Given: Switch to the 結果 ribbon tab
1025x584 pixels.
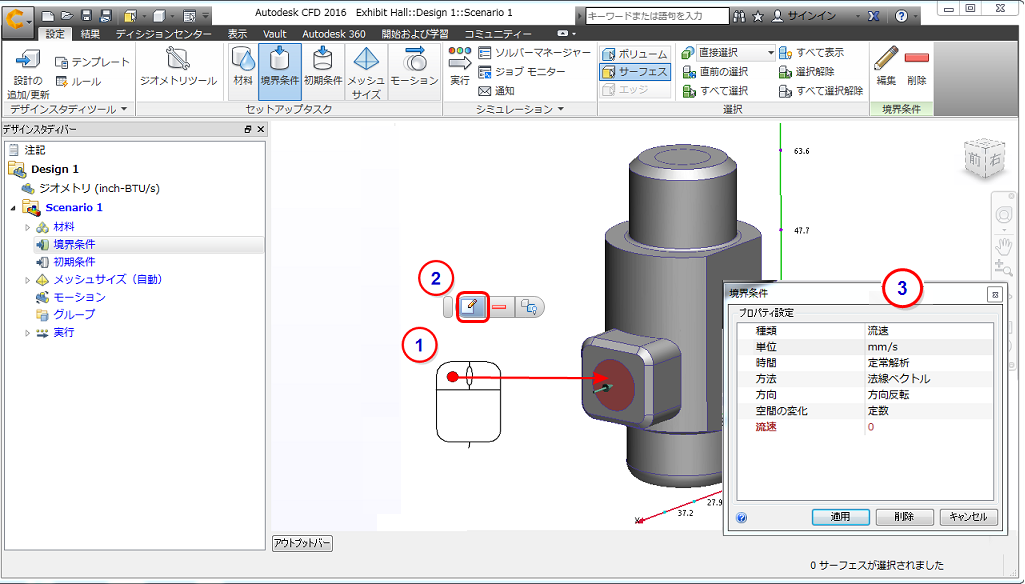Looking at the screenshot, I should point(90,34).
